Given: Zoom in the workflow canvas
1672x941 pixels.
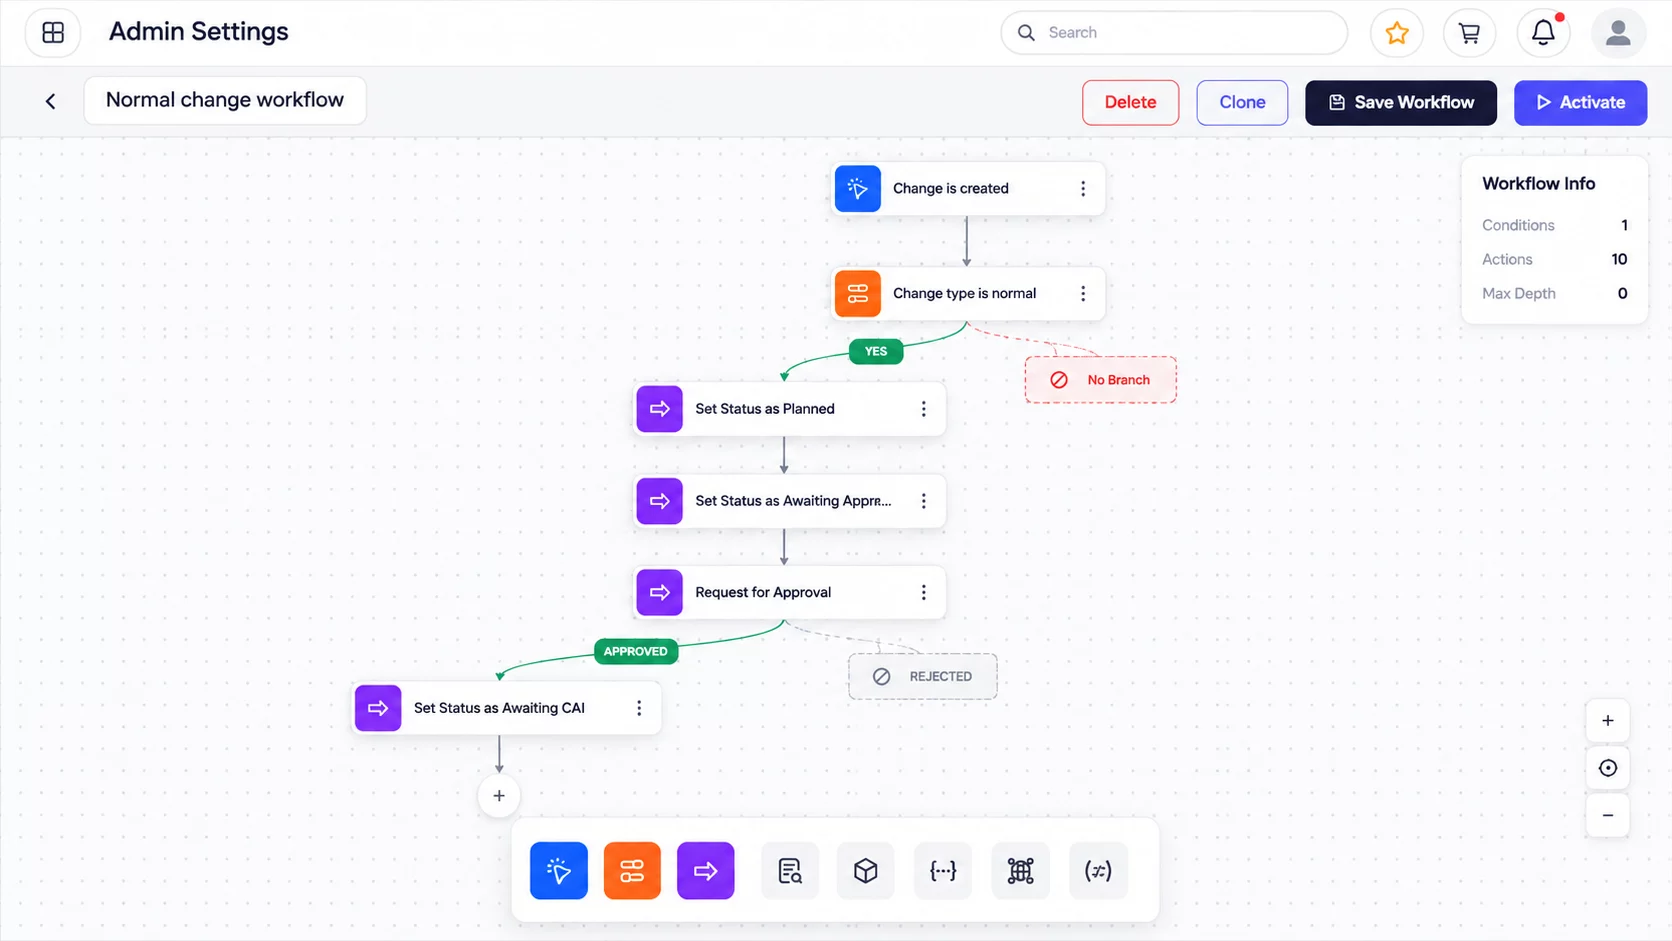Looking at the screenshot, I should (1607, 721).
